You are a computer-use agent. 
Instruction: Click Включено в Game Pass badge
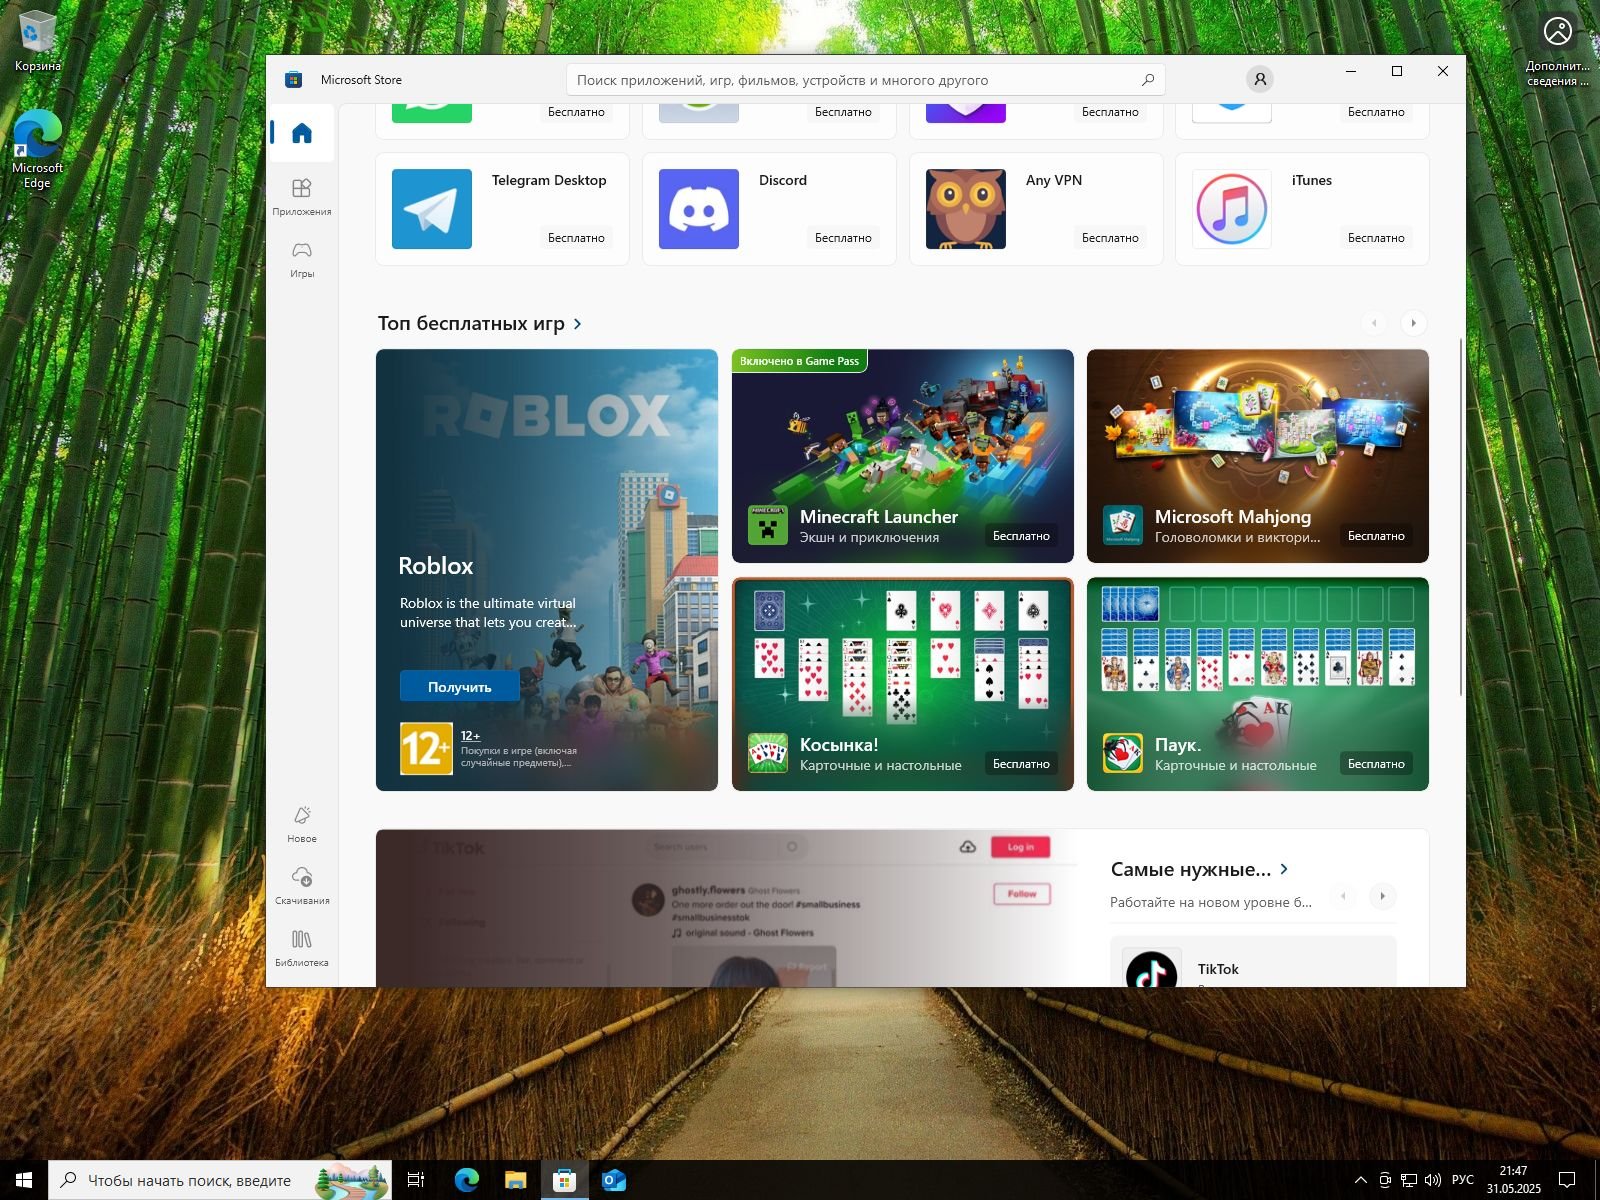pyautogui.click(x=799, y=361)
